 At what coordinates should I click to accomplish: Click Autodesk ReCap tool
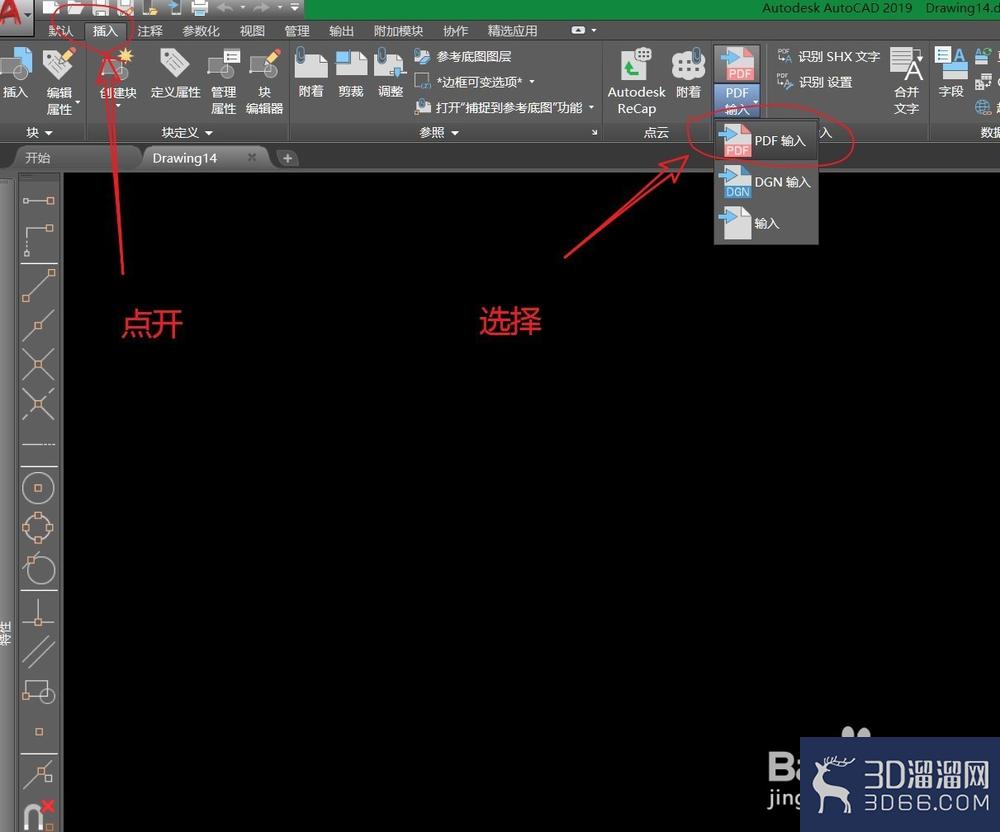coord(636,82)
